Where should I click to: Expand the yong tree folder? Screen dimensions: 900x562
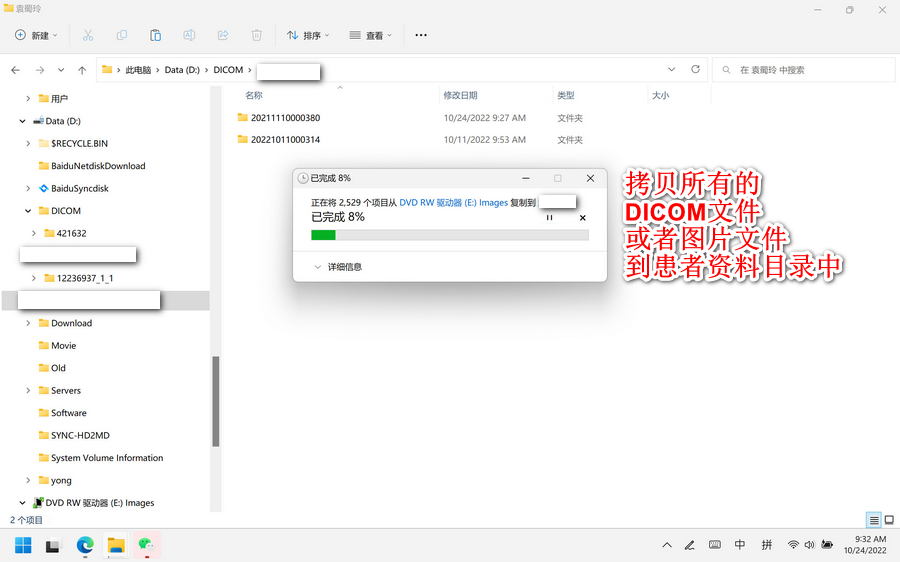tap(28, 480)
